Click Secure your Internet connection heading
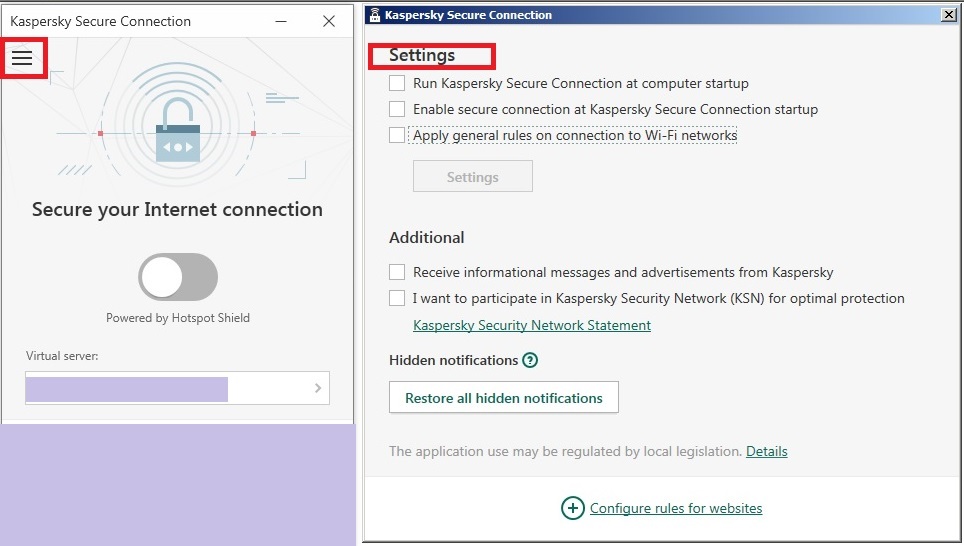The height and width of the screenshot is (546, 964). point(177,210)
